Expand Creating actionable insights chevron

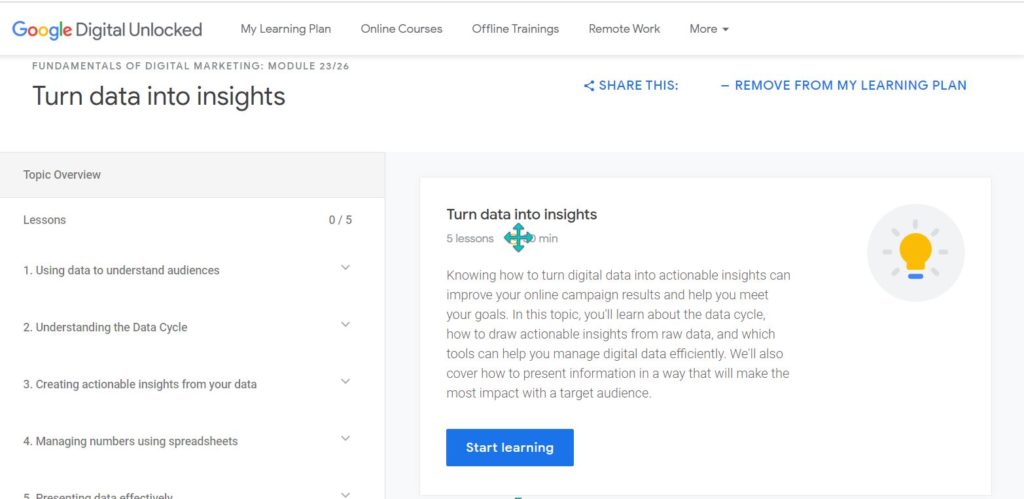(x=345, y=381)
